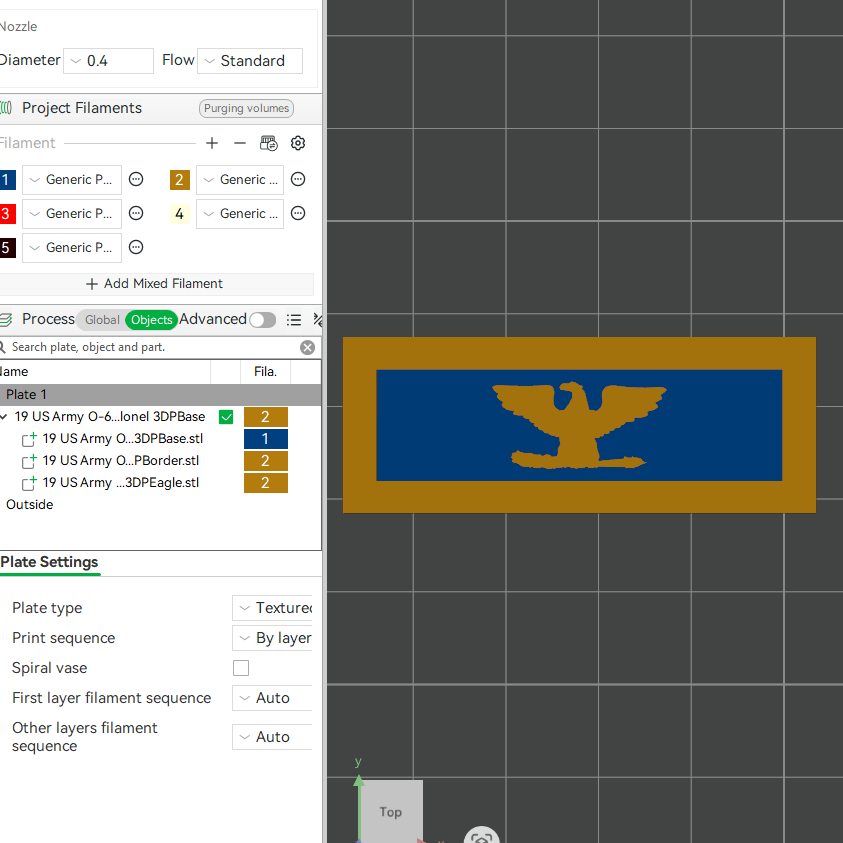Select Plate 1 row in object list
This screenshot has height=843, width=843.
coord(160,395)
